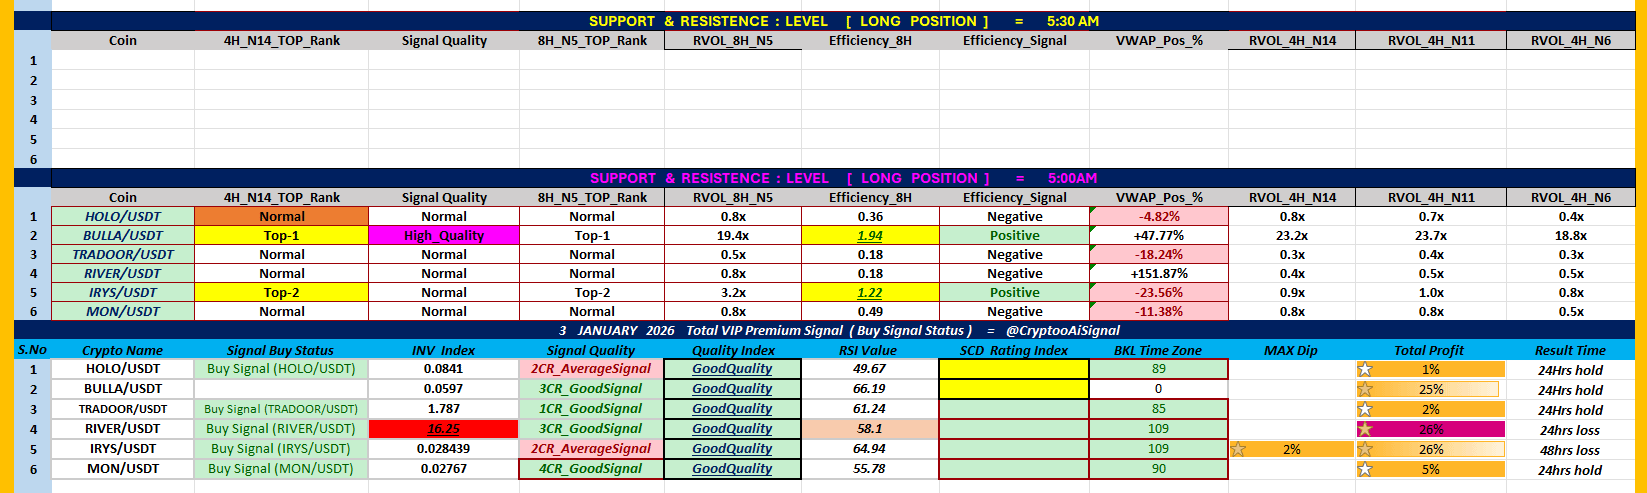
Task: Click the BULLA/USDT coin cell in the 5:00AM table
Action: tap(123, 236)
